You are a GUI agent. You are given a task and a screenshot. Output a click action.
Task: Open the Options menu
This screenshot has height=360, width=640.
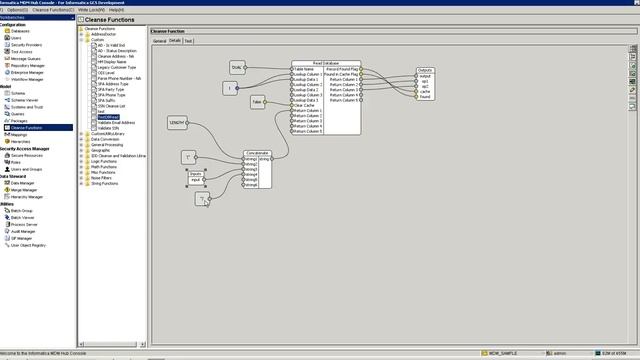click(17, 10)
